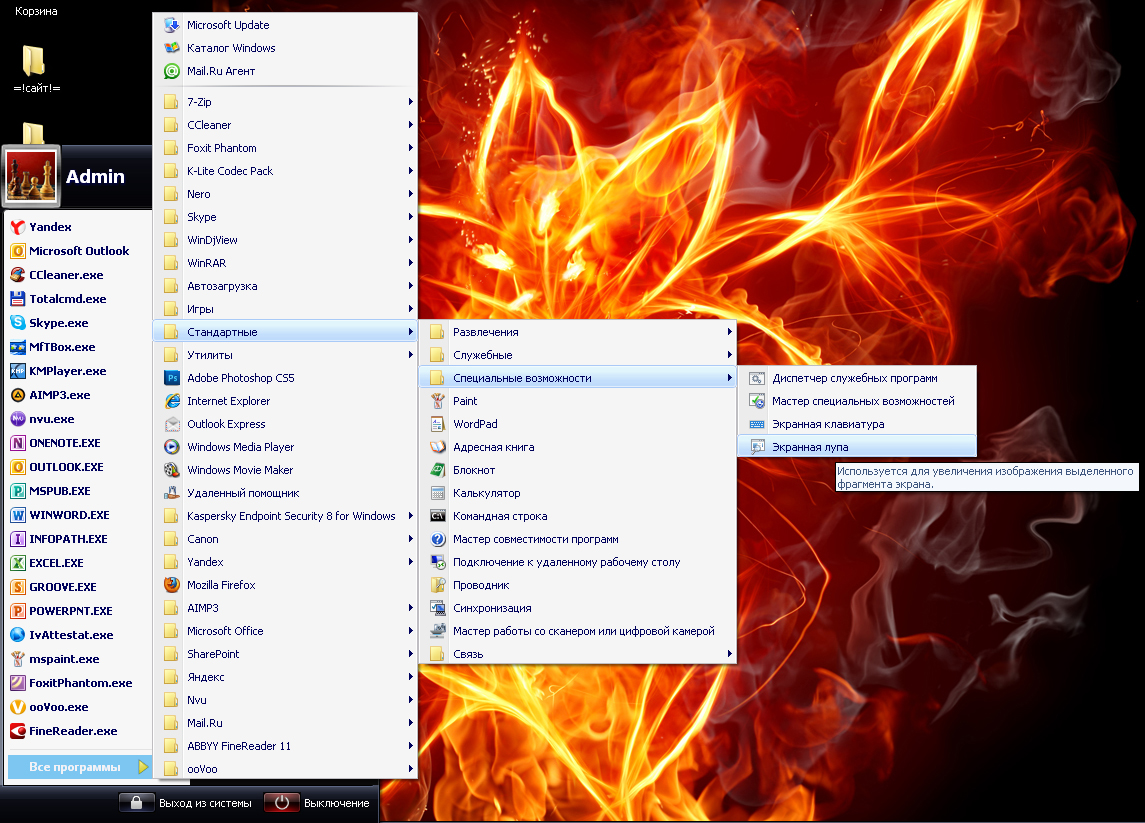The image size is (1145, 823).
Task: Click the Mail.Ru Агент icon
Action: click(x=172, y=71)
